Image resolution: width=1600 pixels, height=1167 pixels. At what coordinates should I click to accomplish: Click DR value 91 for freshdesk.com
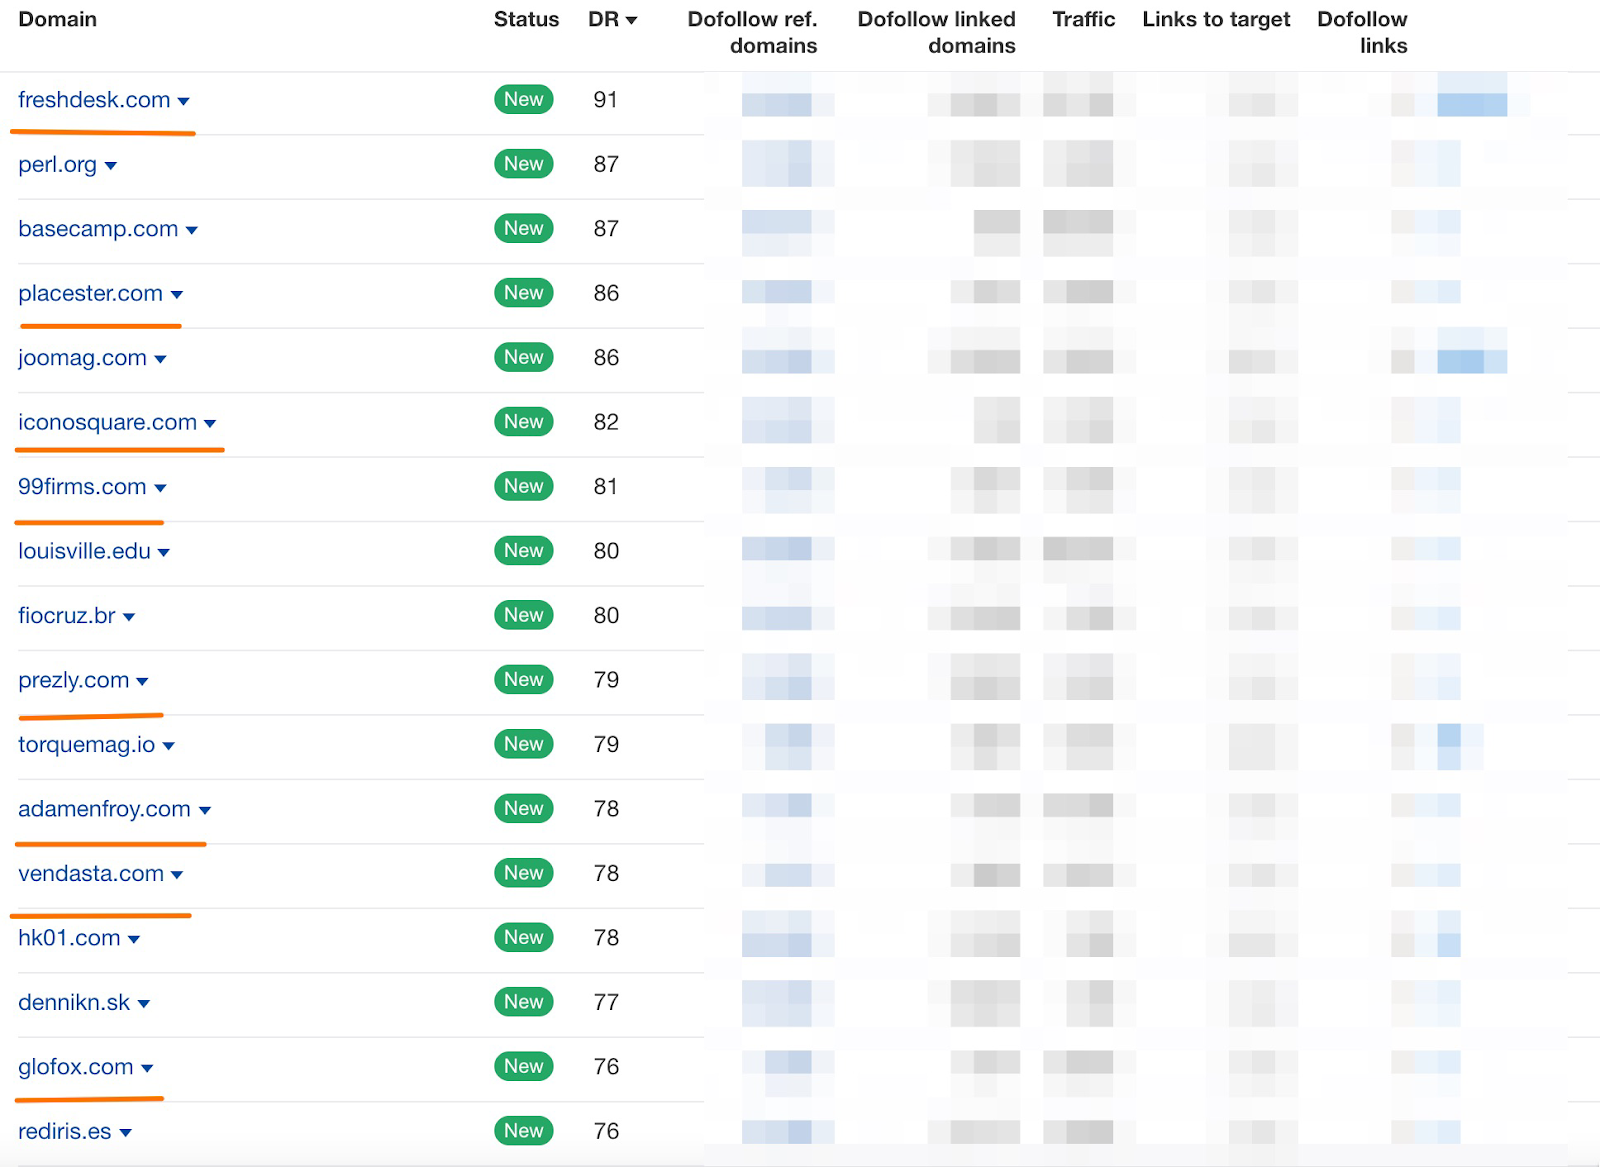coord(605,100)
